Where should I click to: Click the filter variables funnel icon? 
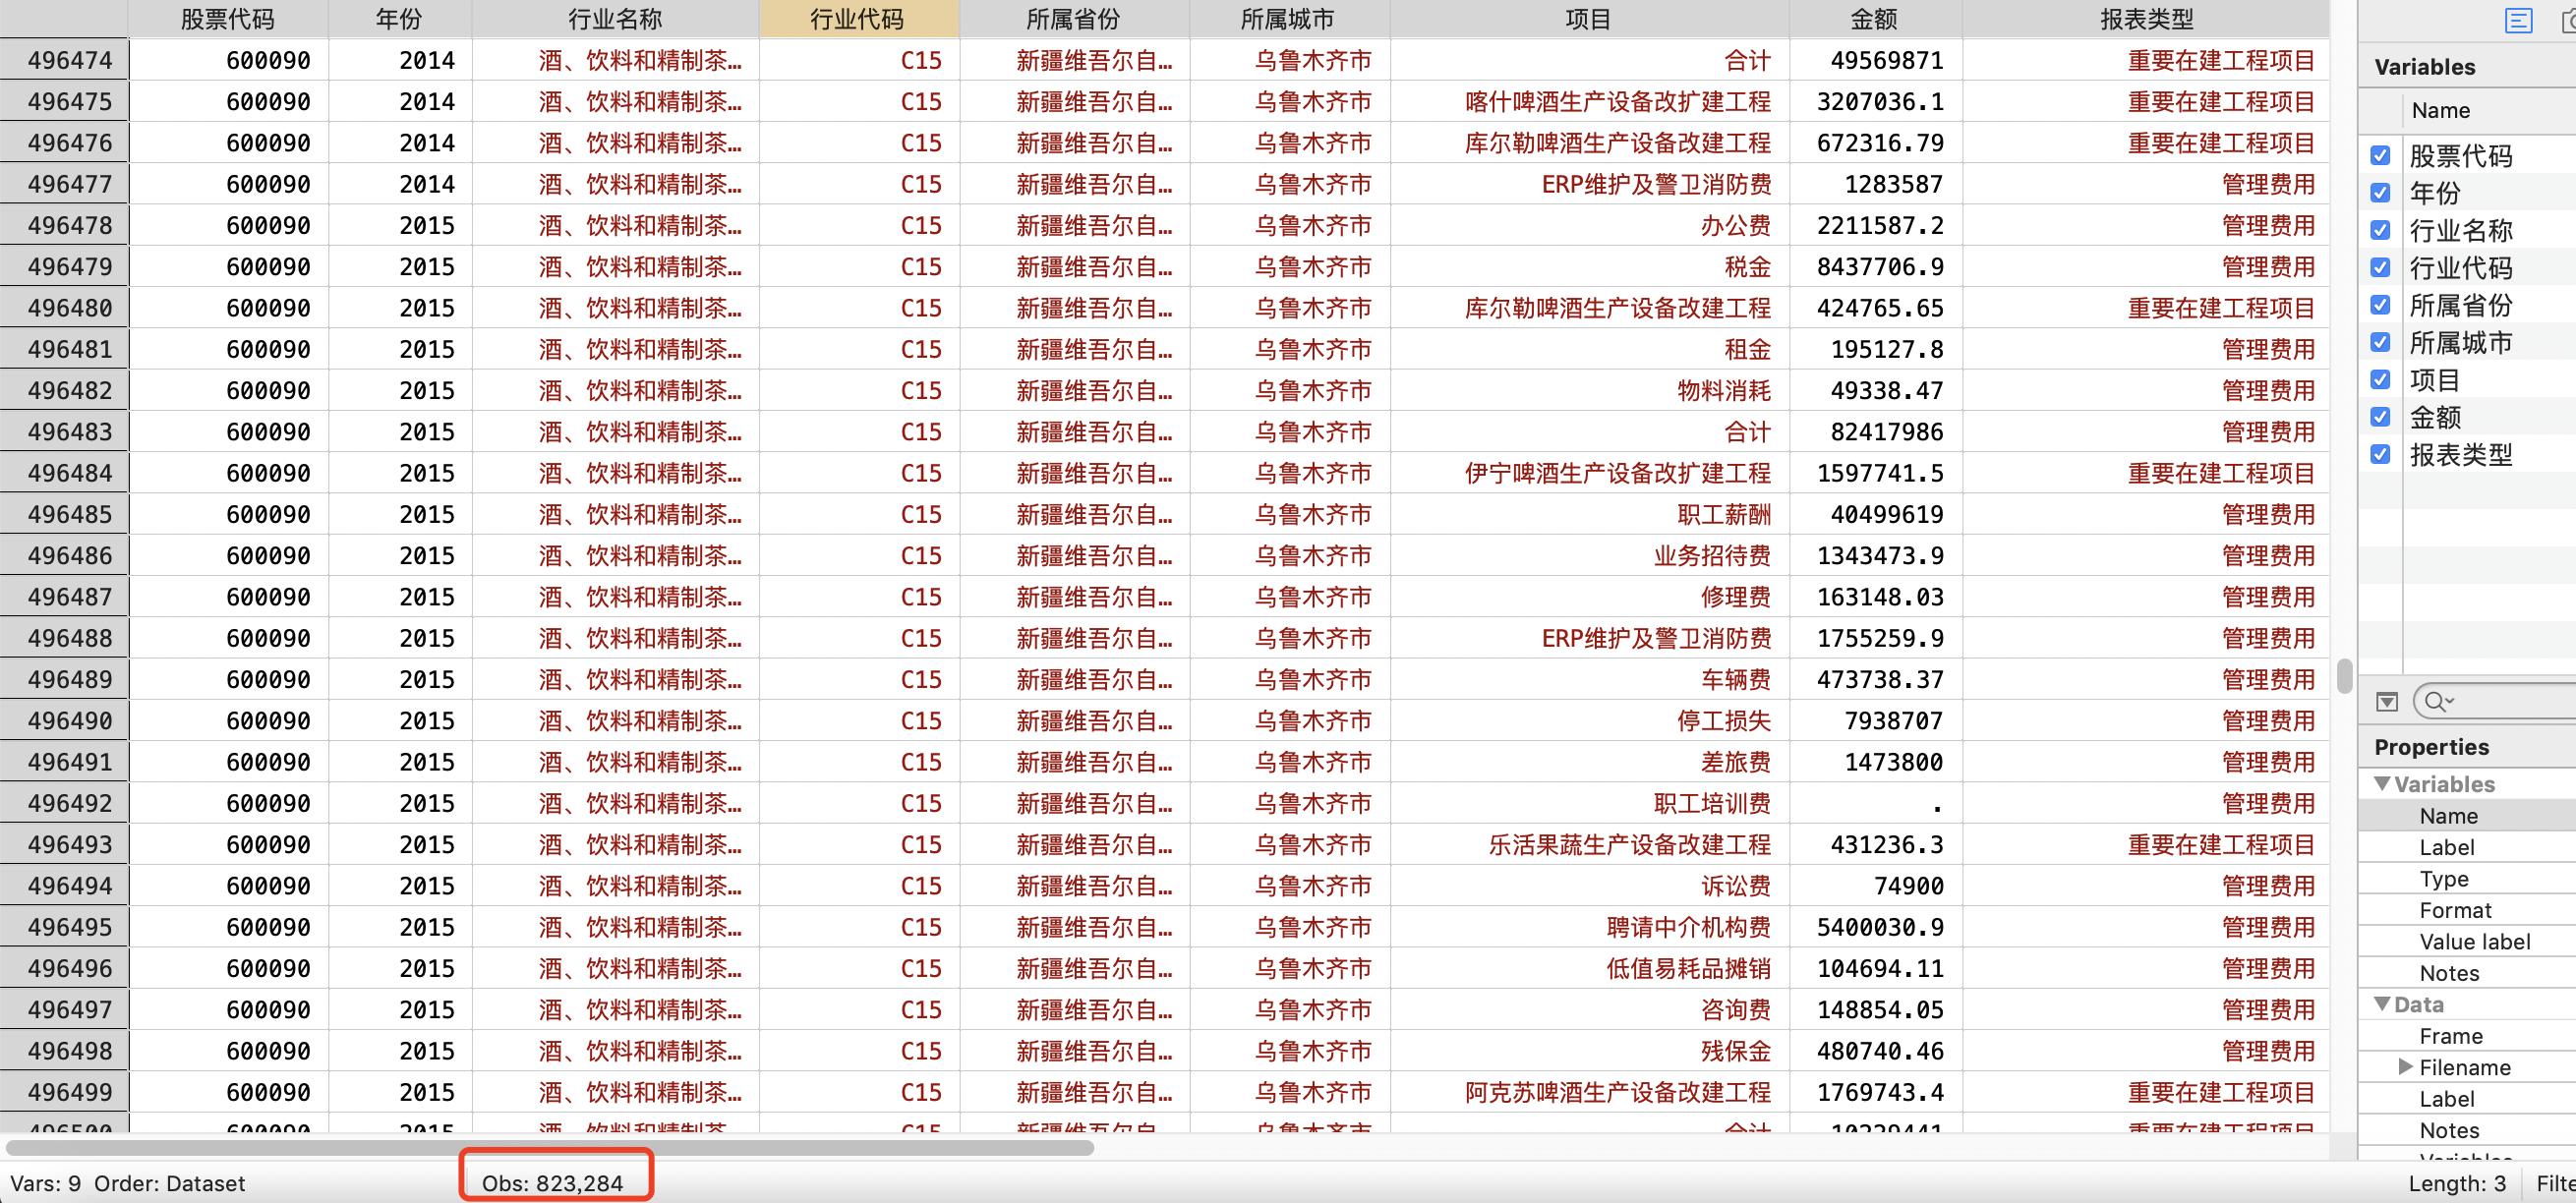tap(2387, 702)
